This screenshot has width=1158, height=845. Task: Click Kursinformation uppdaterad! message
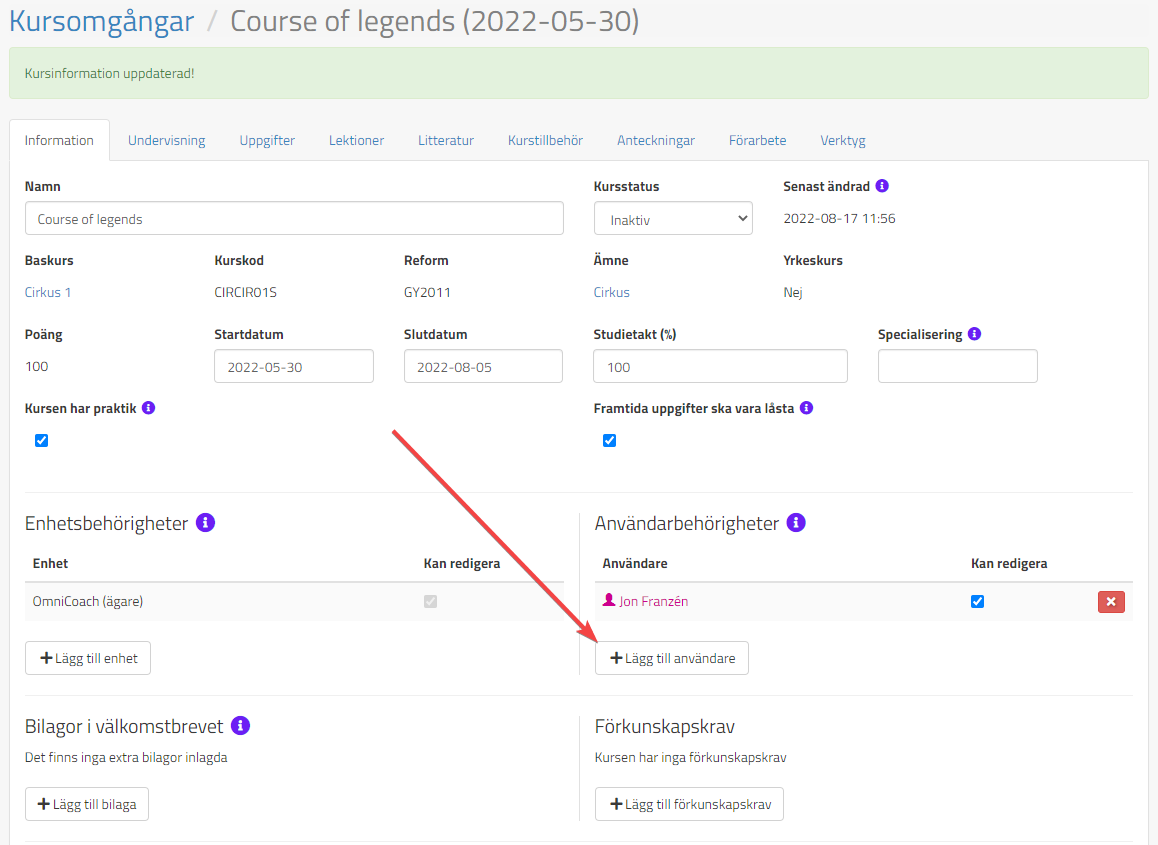pyautogui.click(x=109, y=73)
